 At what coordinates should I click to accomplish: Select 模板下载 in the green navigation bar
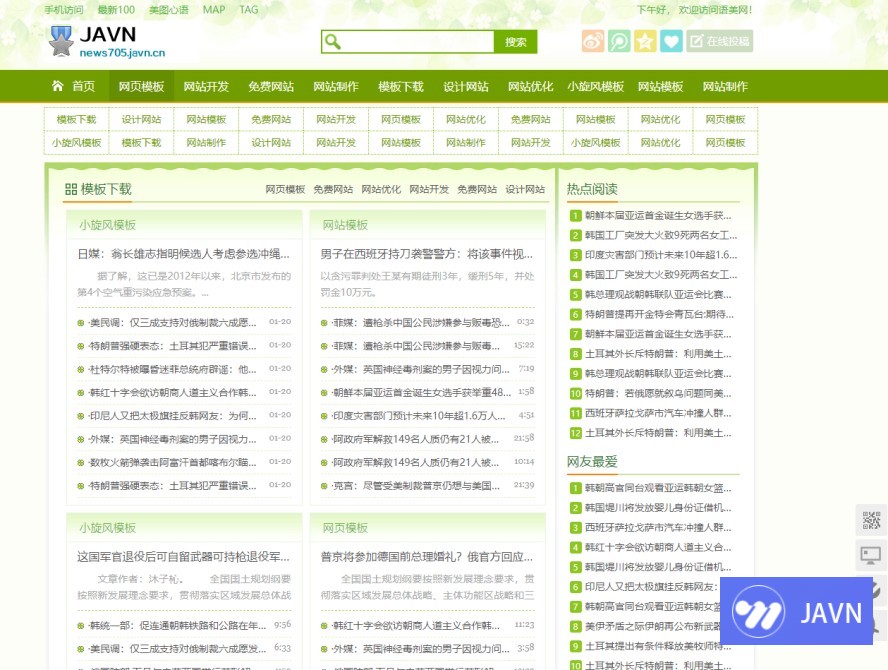[400, 86]
